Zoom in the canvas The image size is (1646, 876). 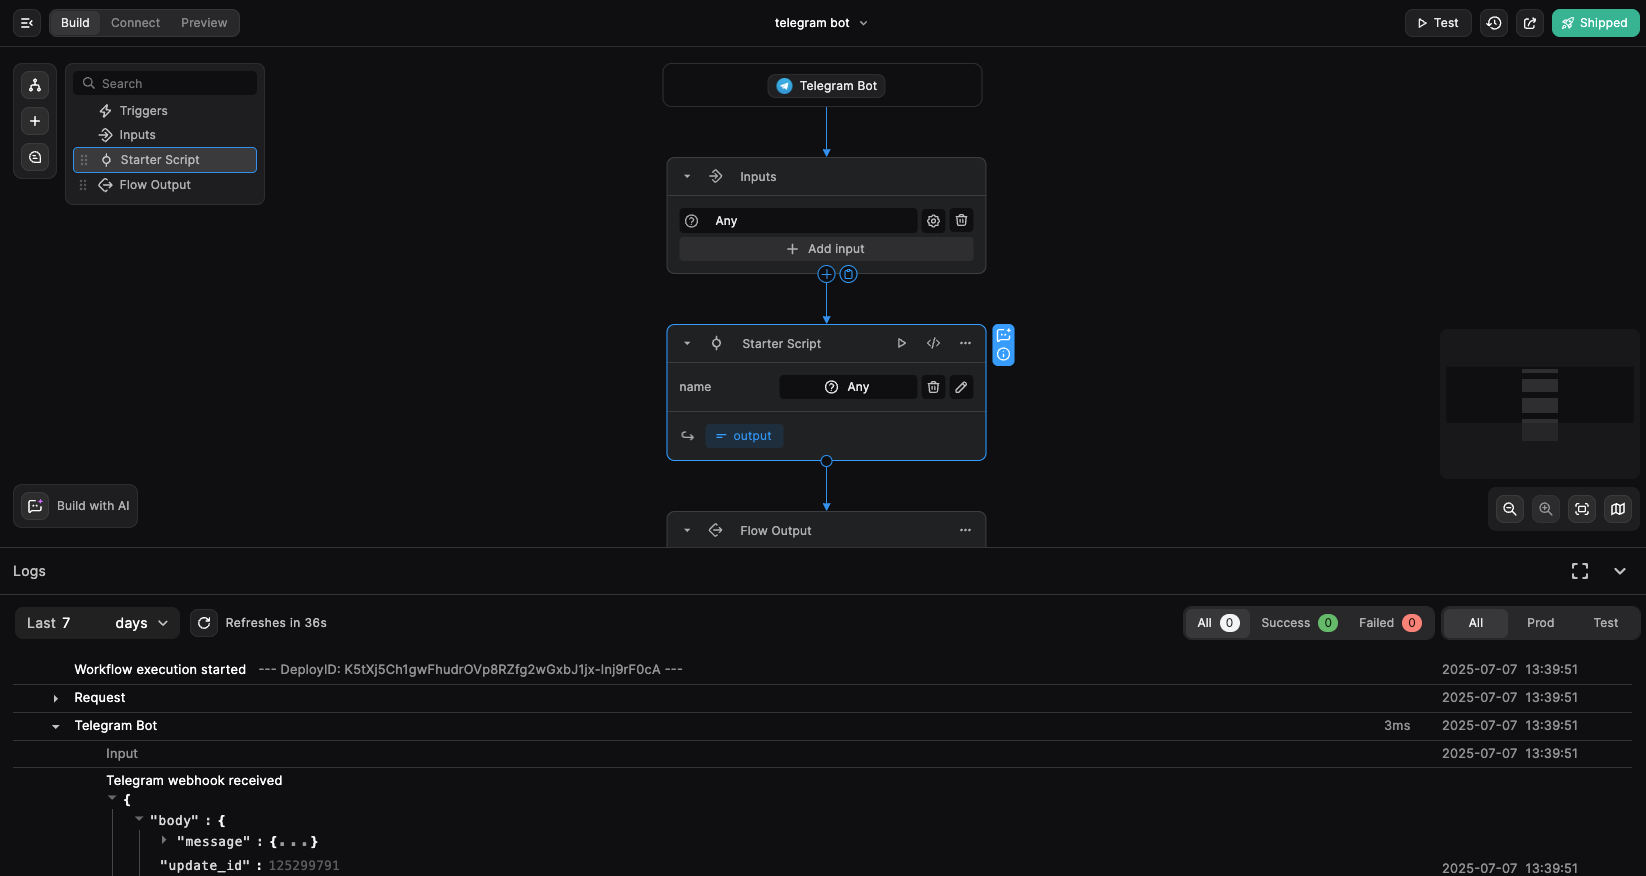click(x=1546, y=509)
